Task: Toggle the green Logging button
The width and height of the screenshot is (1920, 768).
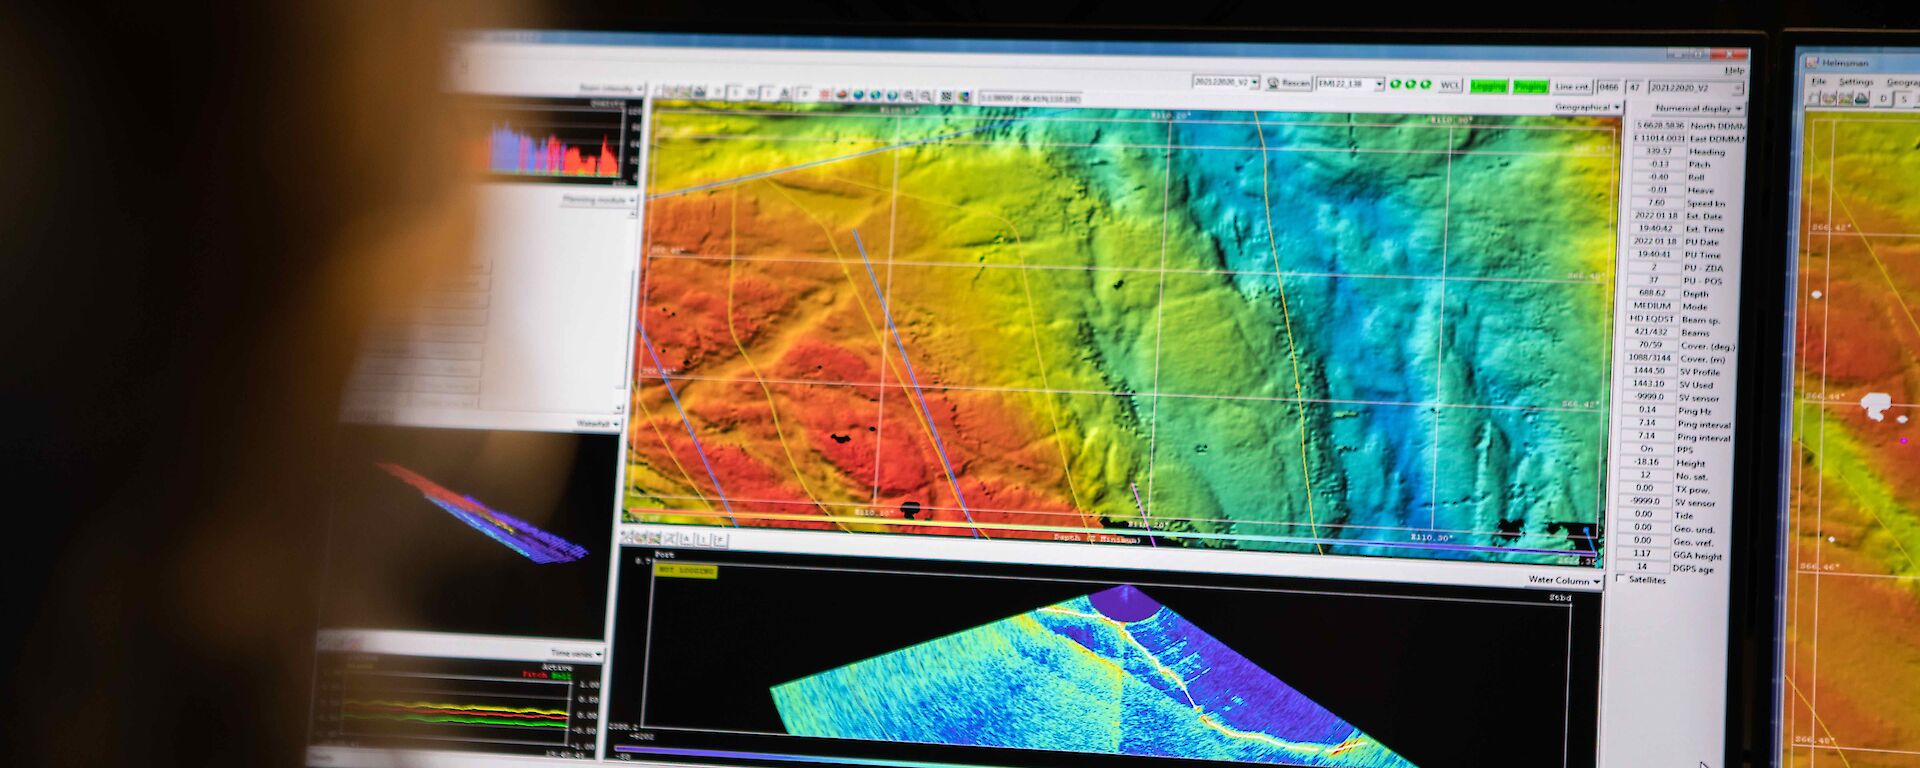Action: [x=1489, y=87]
